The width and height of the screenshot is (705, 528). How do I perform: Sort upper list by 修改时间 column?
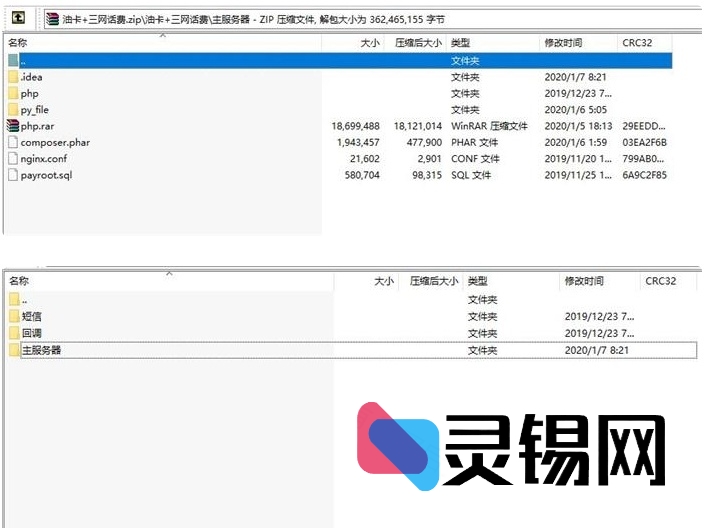click(x=564, y=44)
